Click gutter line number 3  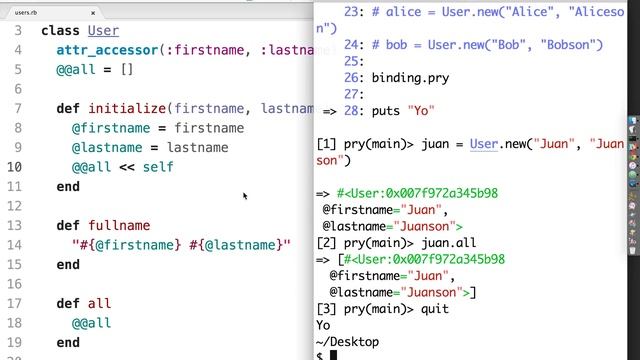[18, 31]
